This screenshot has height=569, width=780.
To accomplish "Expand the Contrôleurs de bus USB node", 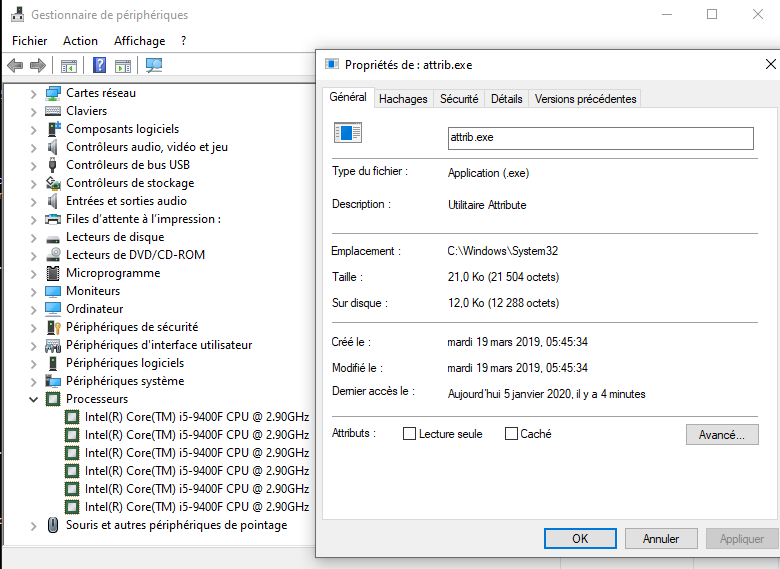I will pyautogui.click(x=33, y=165).
